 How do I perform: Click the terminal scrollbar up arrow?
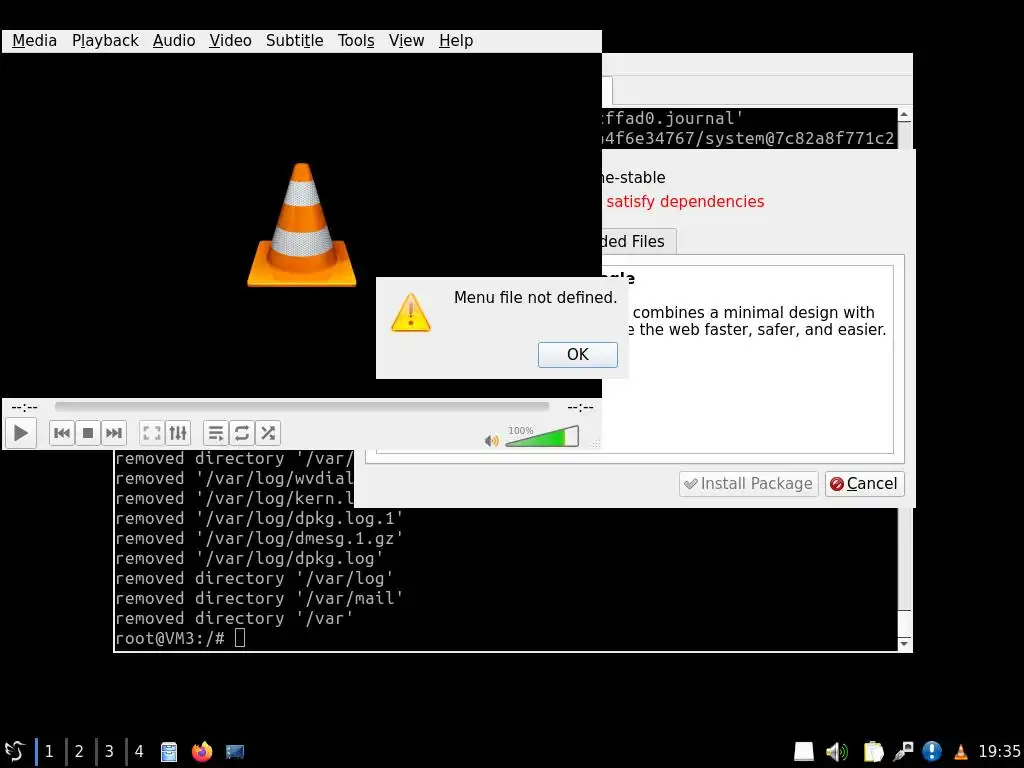[904, 115]
